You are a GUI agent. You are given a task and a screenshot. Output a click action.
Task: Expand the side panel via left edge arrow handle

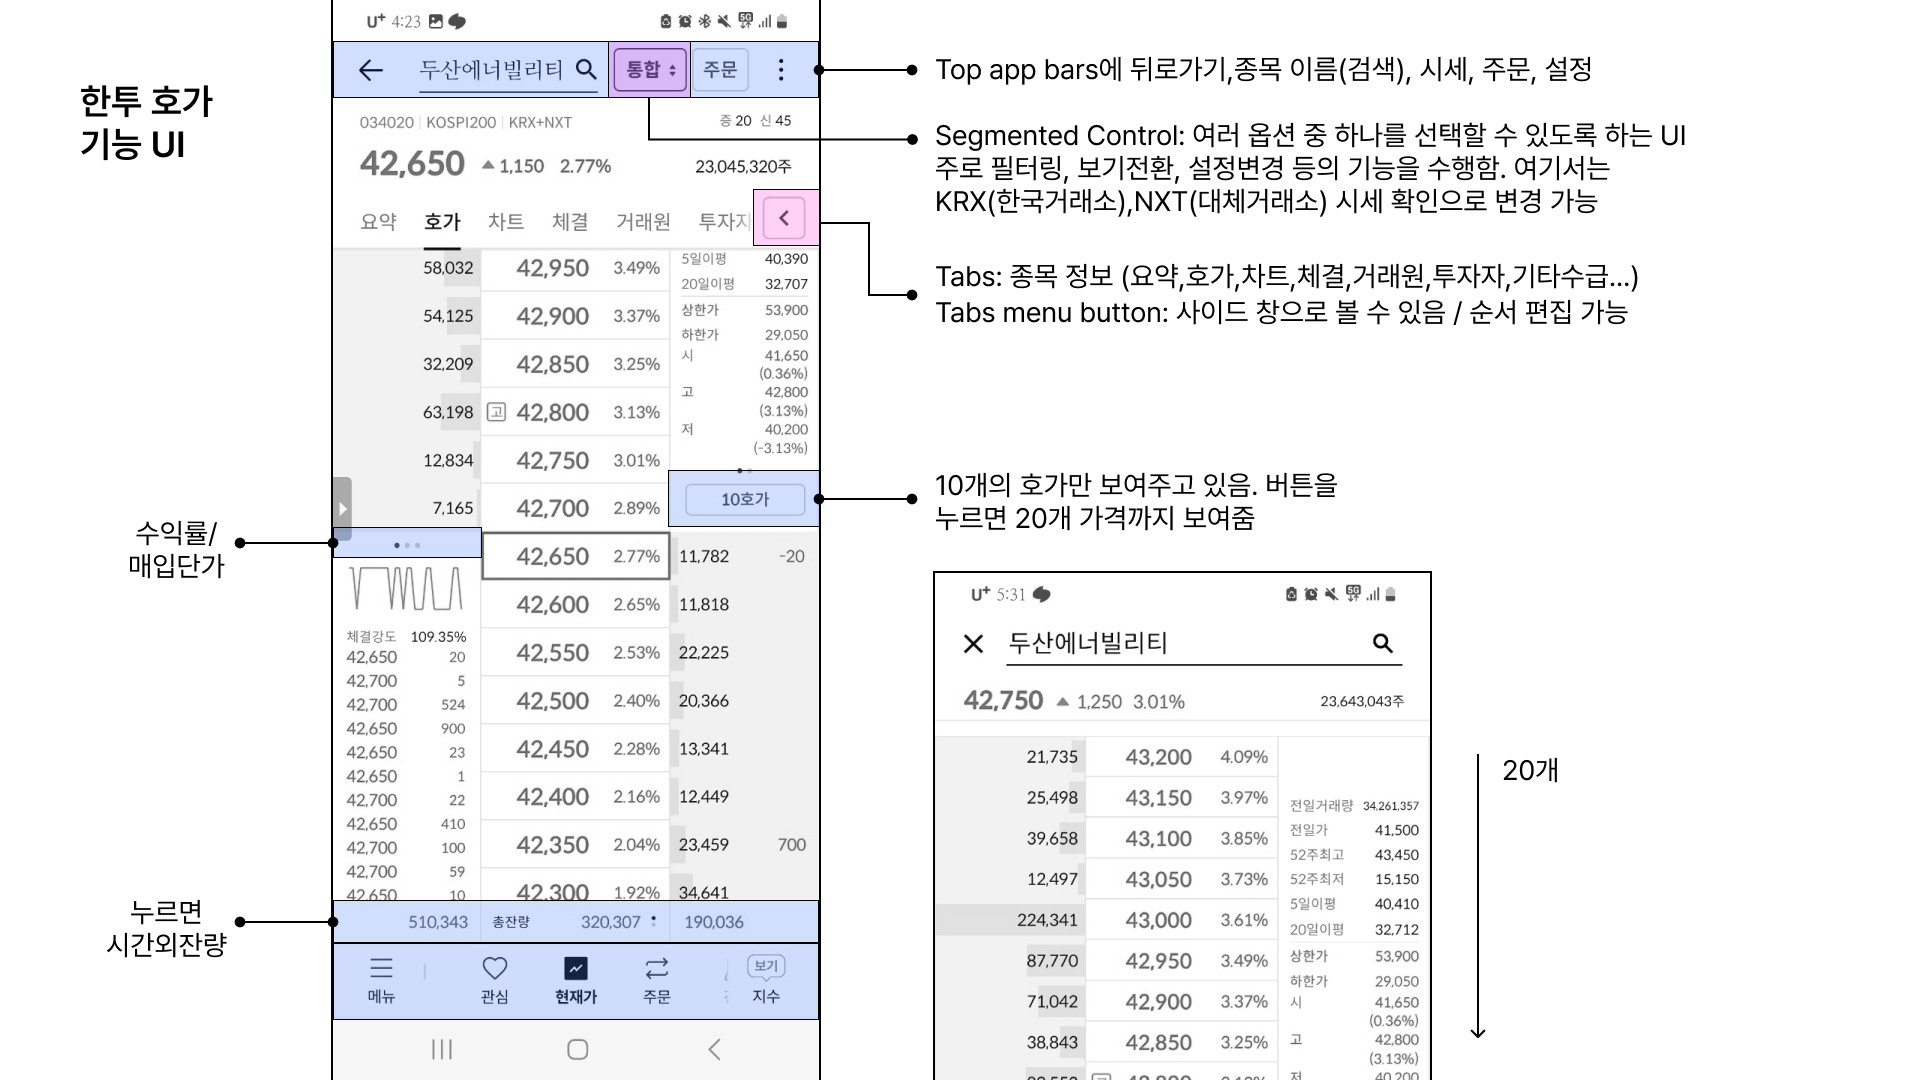(x=341, y=508)
